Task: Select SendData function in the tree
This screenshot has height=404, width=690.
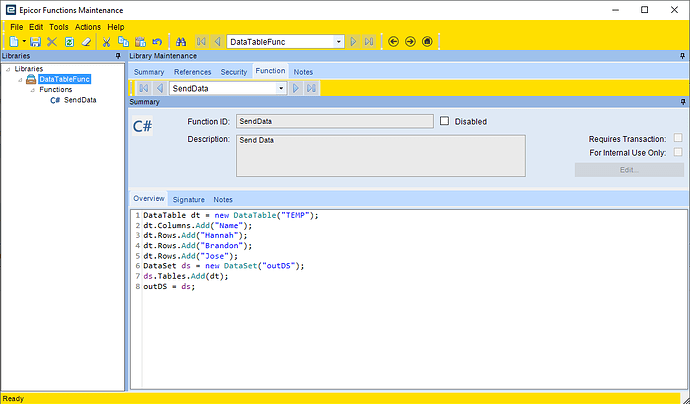Action: click(80, 100)
